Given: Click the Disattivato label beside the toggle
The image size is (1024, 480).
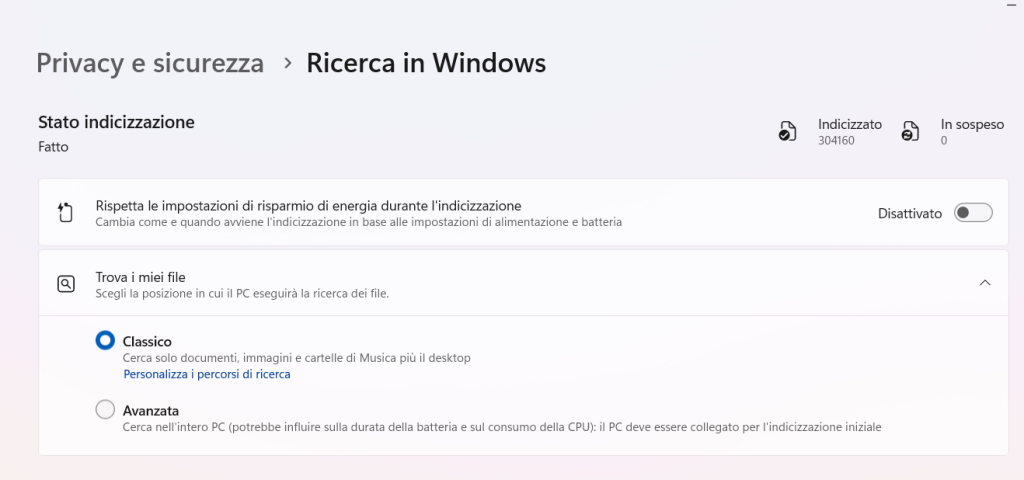Looking at the screenshot, I should tap(910, 214).
